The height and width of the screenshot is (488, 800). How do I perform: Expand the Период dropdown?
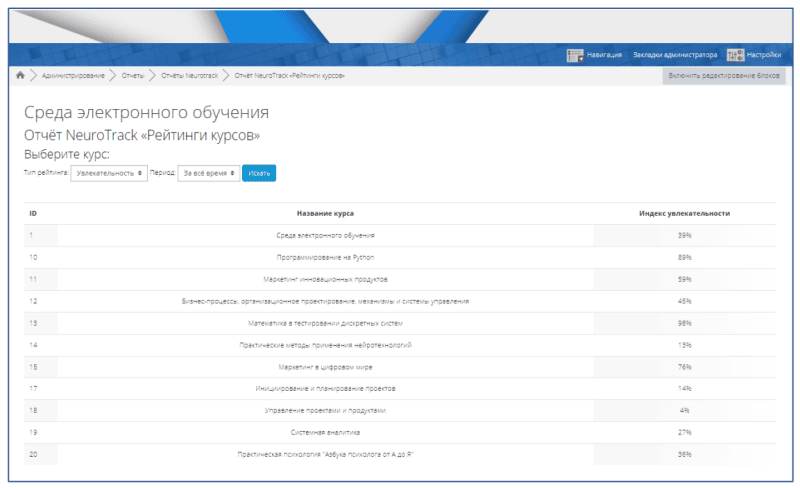pyautogui.click(x=208, y=173)
